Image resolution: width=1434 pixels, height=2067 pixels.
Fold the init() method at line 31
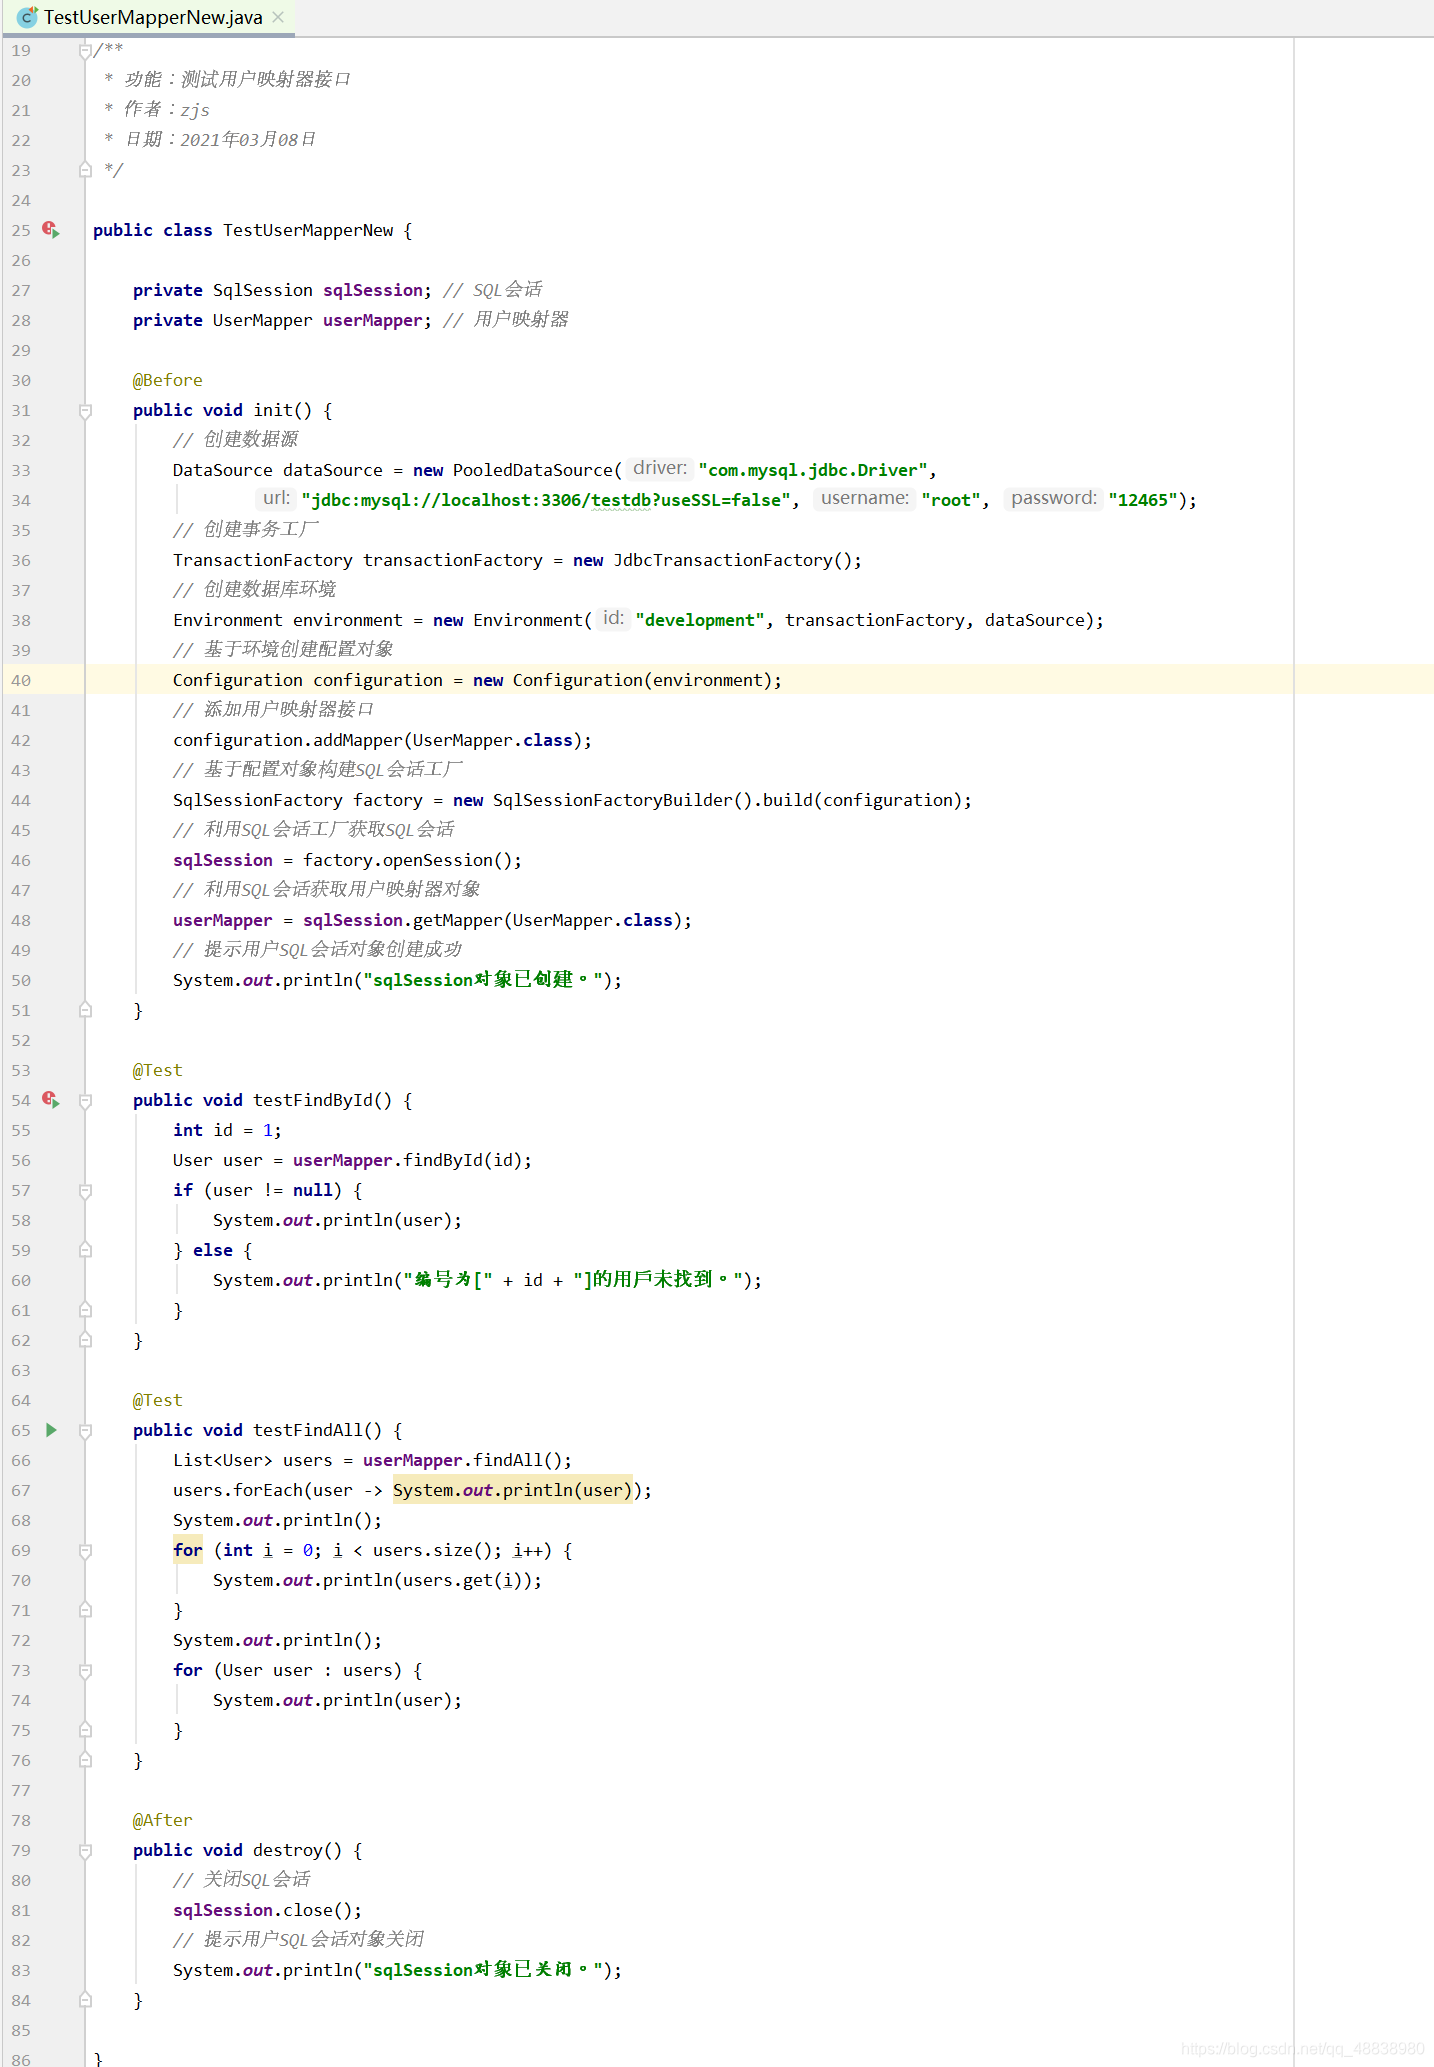point(85,411)
